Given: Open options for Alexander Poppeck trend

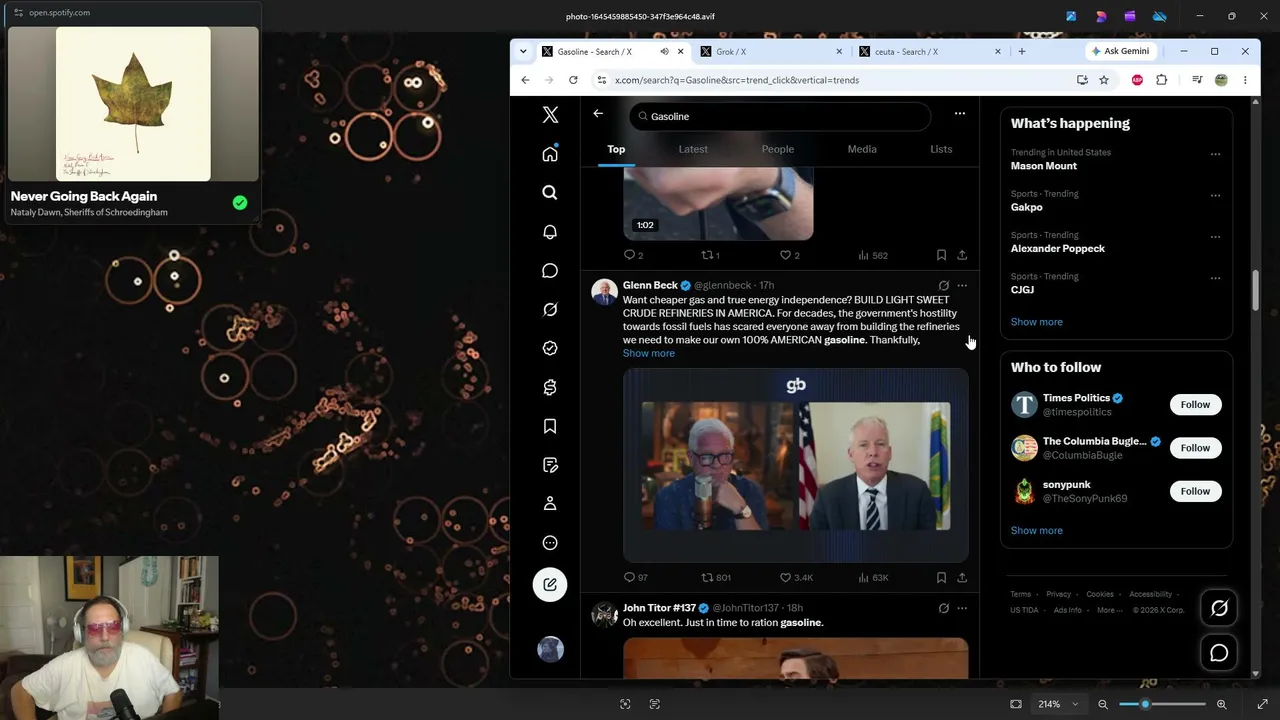Looking at the screenshot, I should coord(1215,237).
